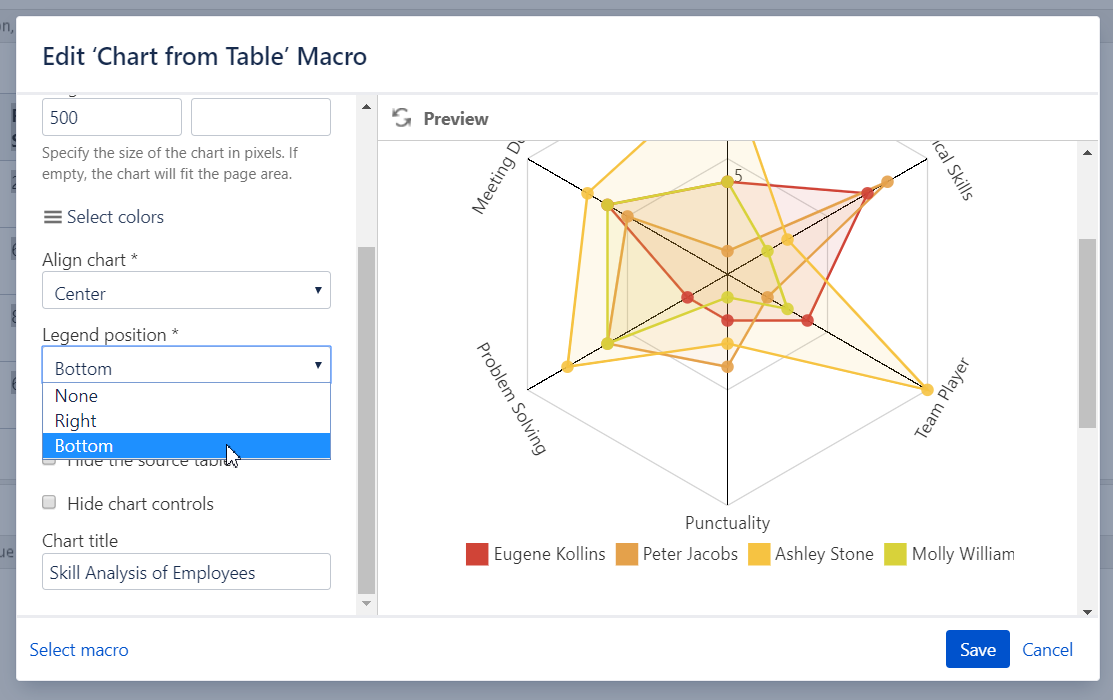The image size is (1113, 700).
Task: Toggle the Ashley Stone legend swatch
Action: click(759, 554)
